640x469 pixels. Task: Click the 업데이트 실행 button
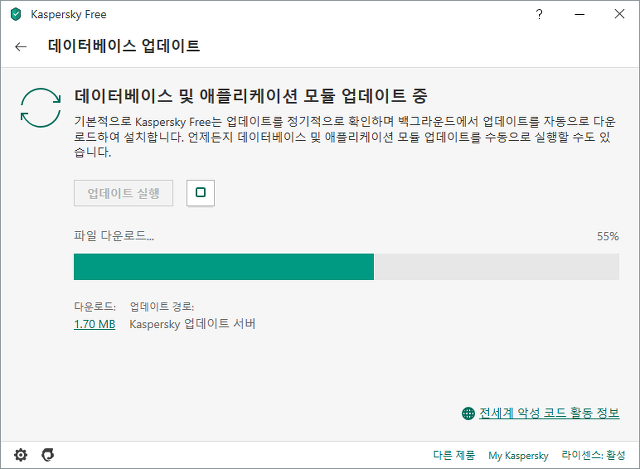tap(123, 193)
